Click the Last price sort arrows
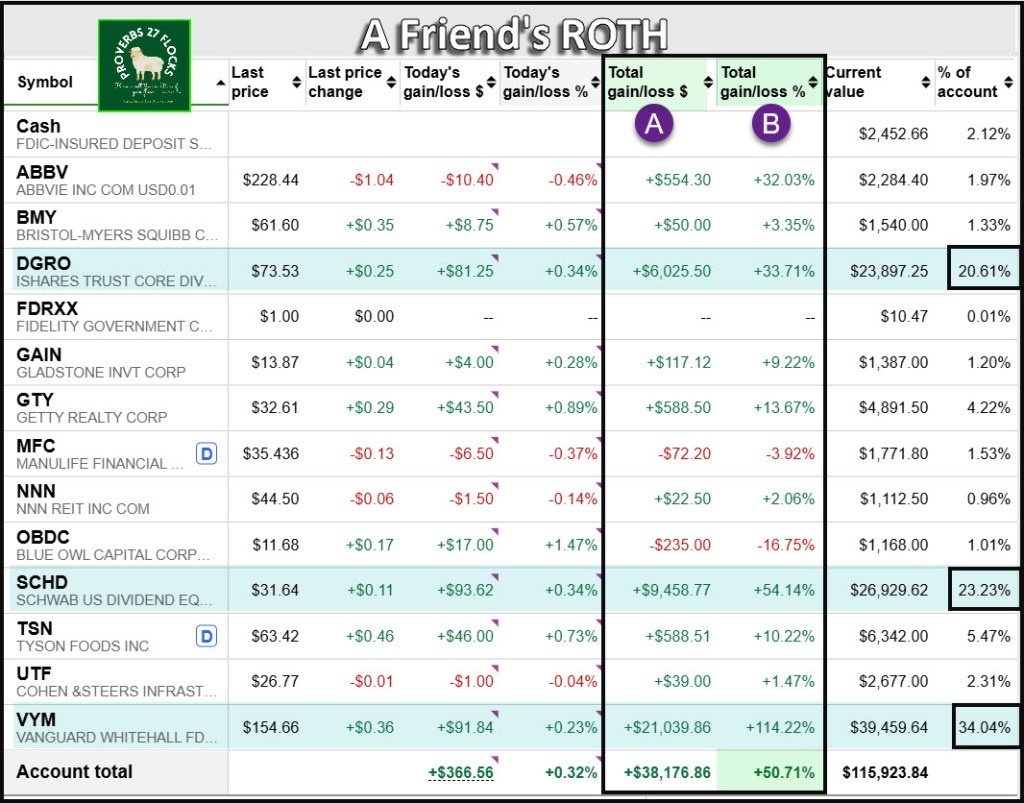 pos(296,83)
